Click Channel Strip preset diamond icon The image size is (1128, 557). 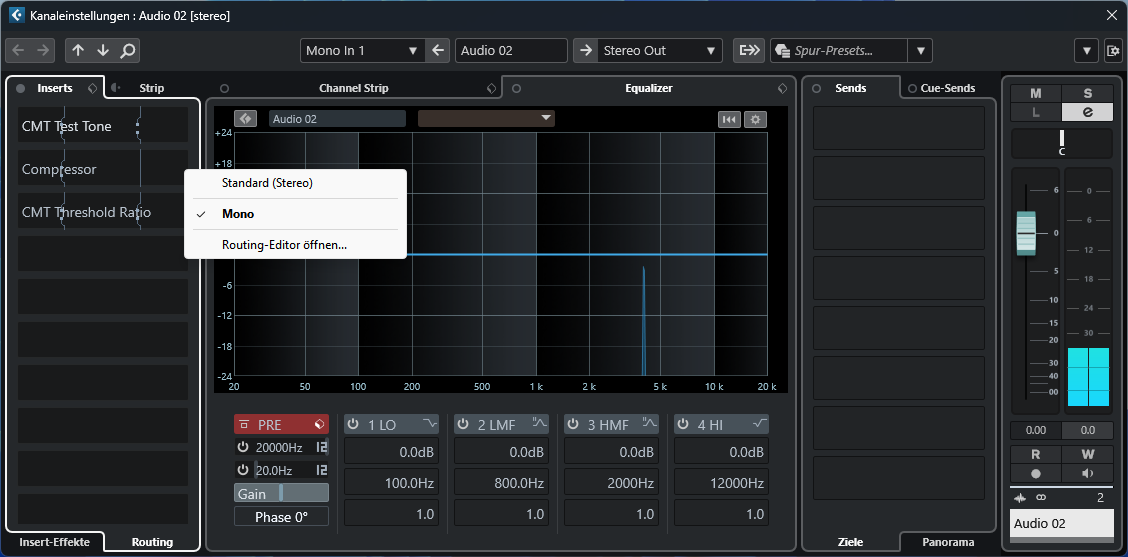491,89
